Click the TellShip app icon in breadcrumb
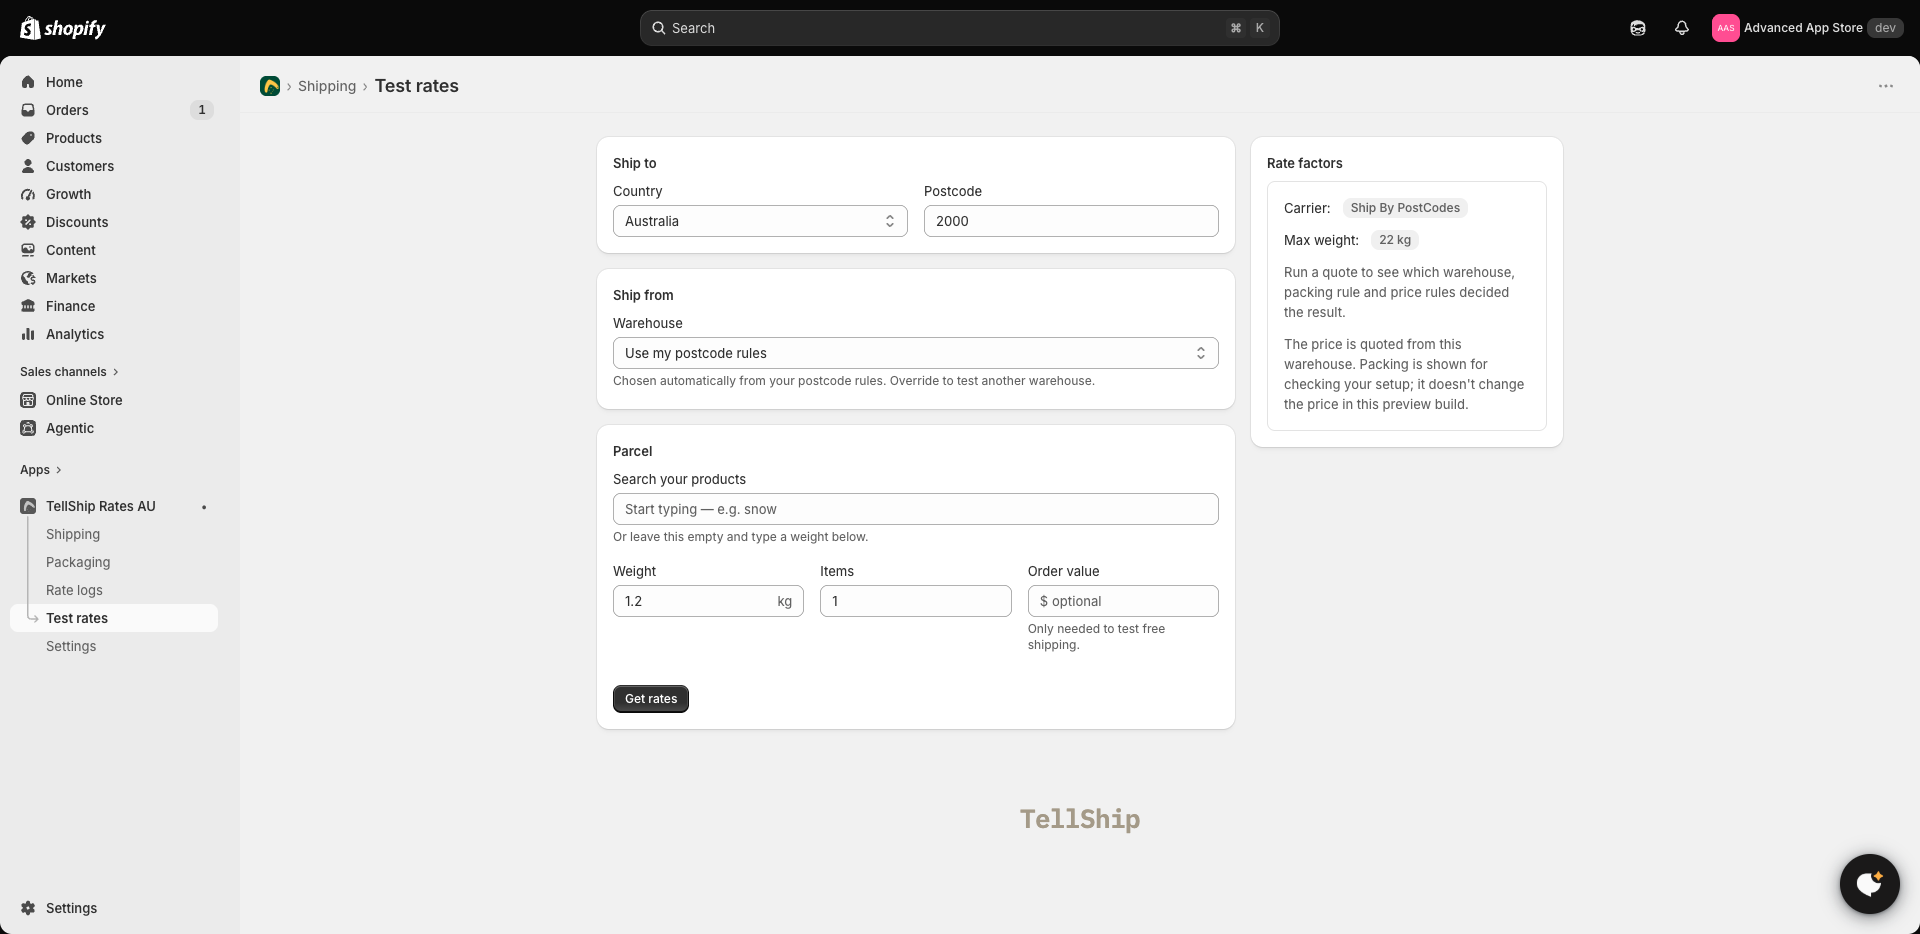The height and width of the screenshot is (934, 1920). pyautogui.click(x=270, y=86)
